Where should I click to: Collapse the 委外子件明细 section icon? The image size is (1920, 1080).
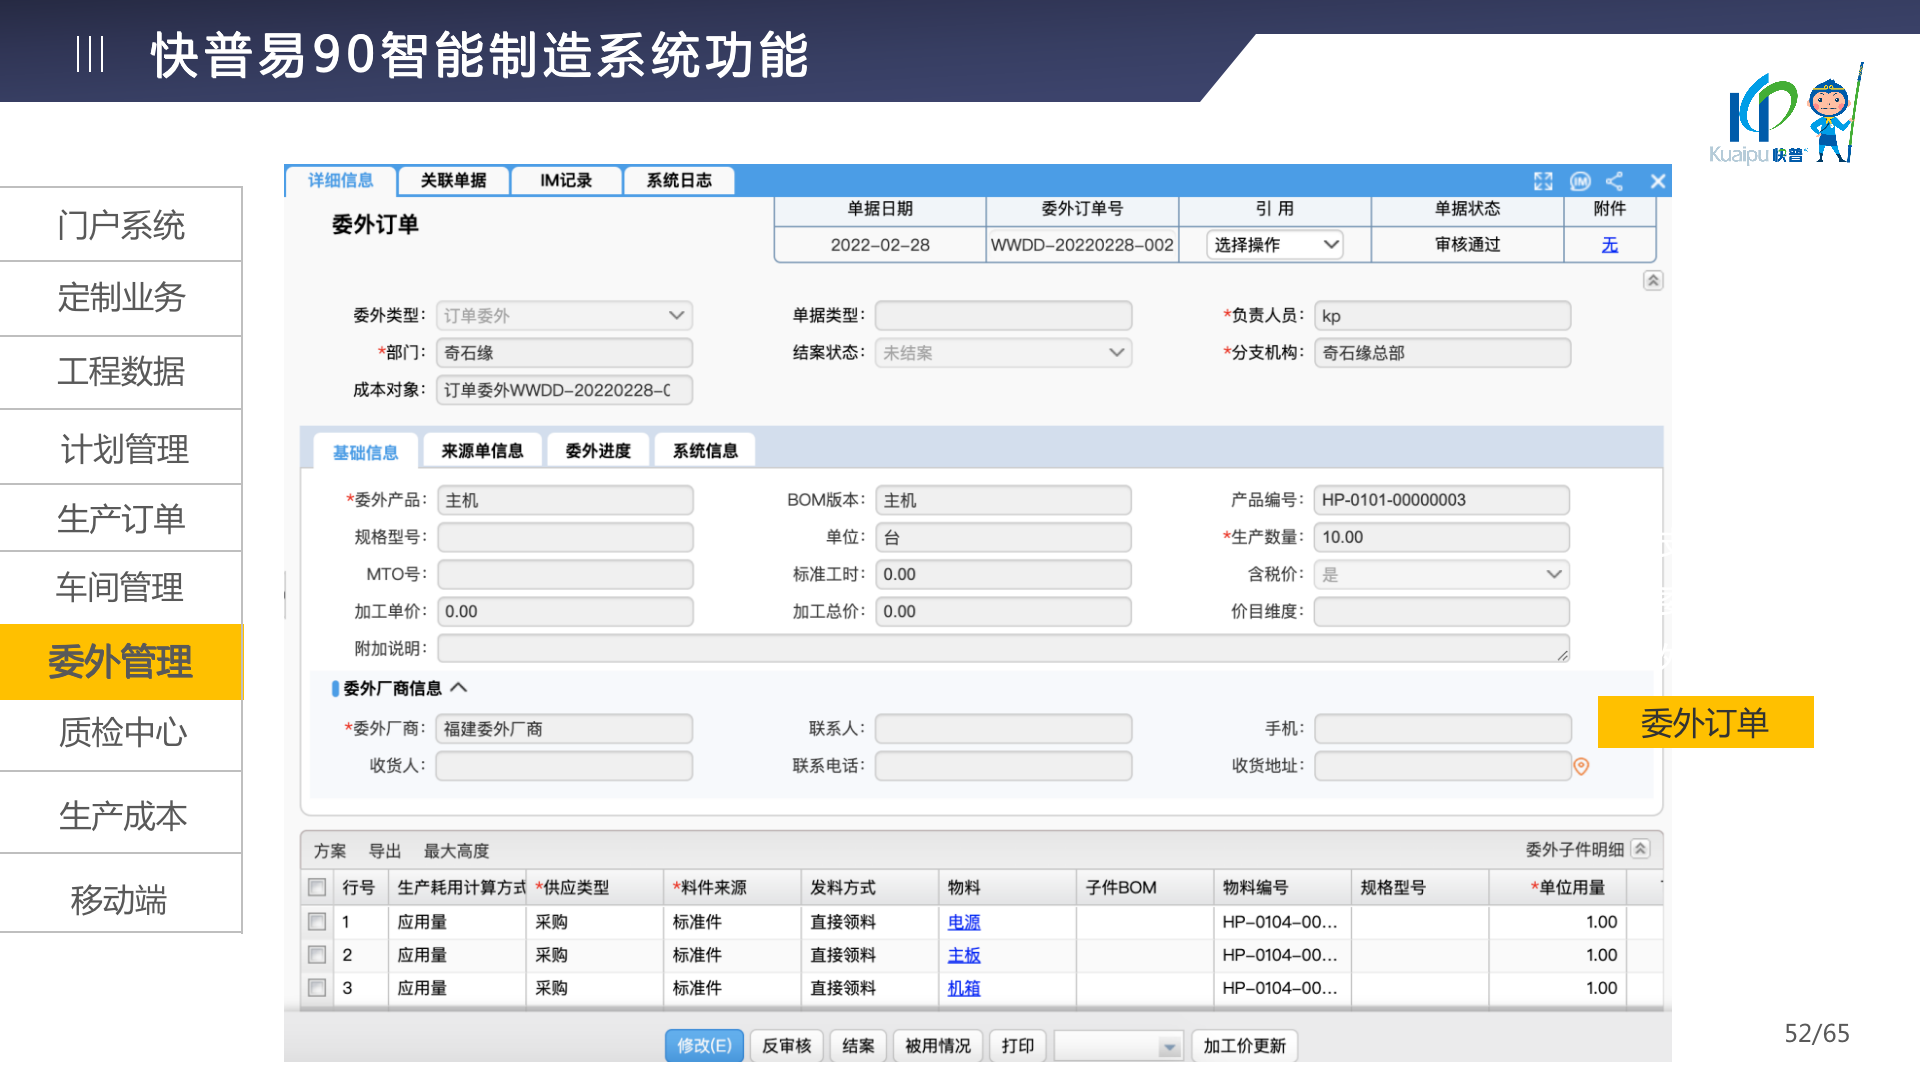coord(1640,849)
